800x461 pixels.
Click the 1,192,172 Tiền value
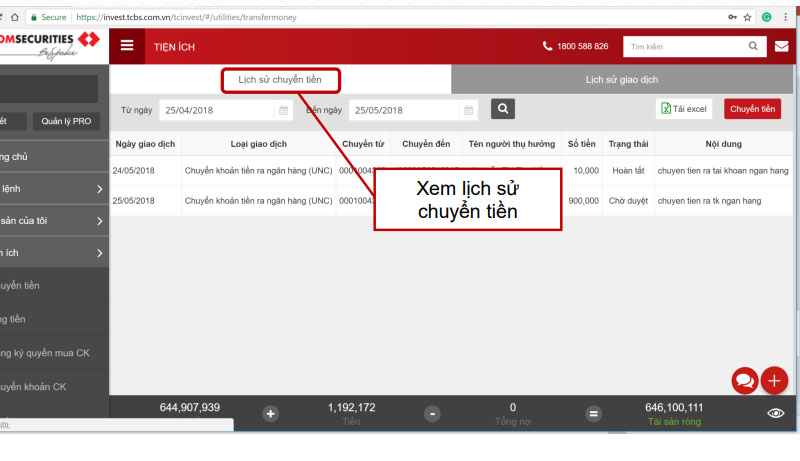coord(352,407)
